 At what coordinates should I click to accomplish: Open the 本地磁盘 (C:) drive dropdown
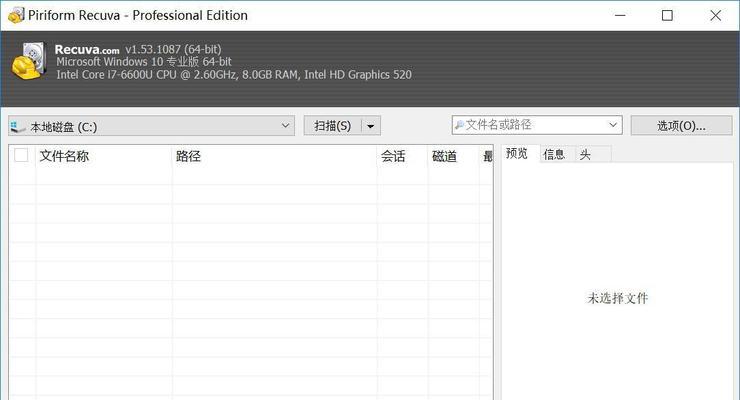(151, 126)
